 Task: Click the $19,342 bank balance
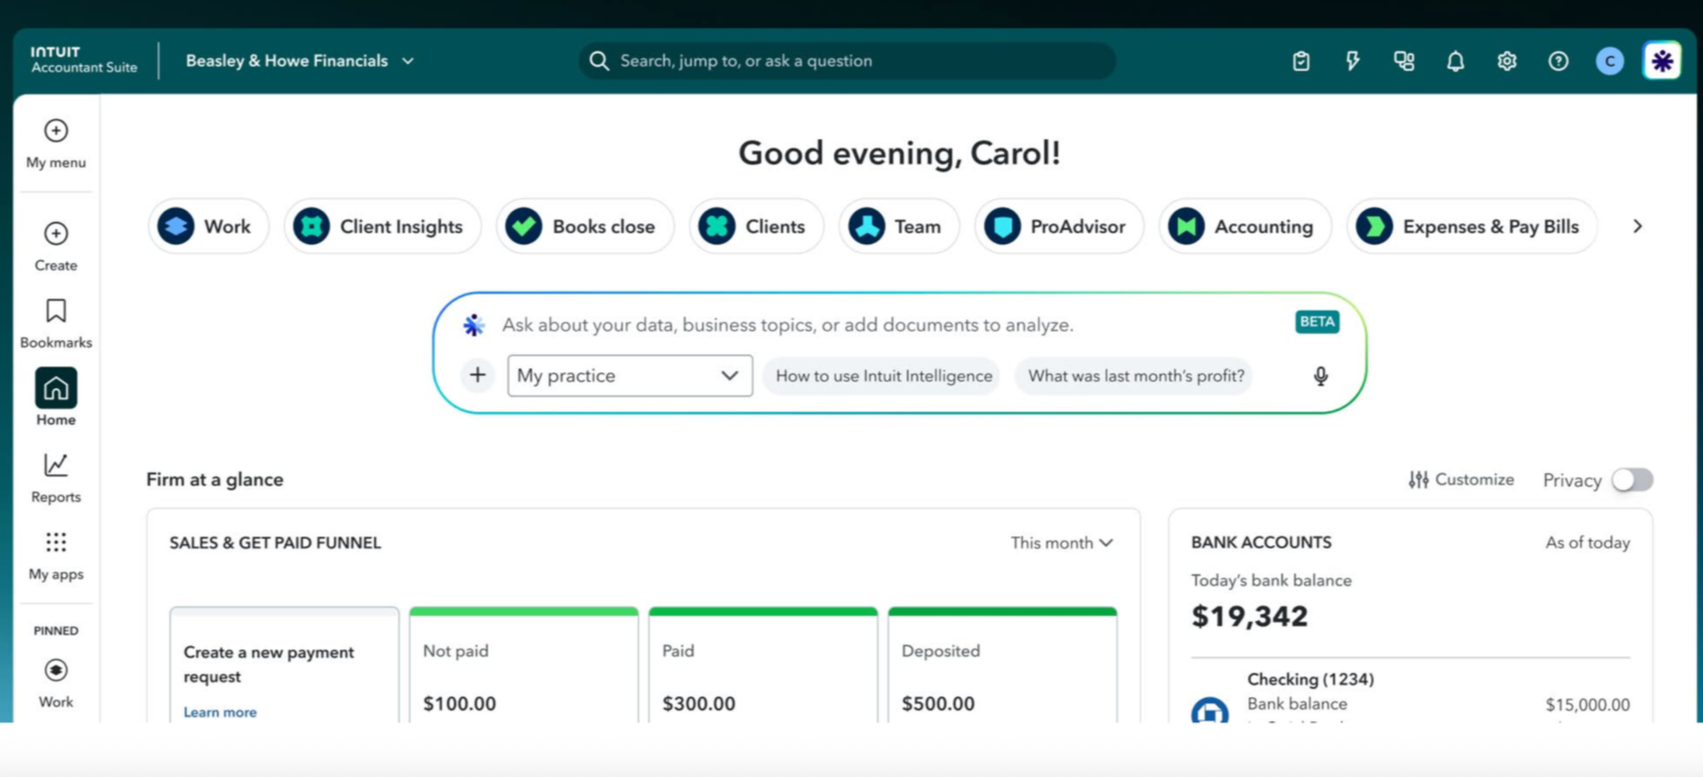coord(1249,616)
